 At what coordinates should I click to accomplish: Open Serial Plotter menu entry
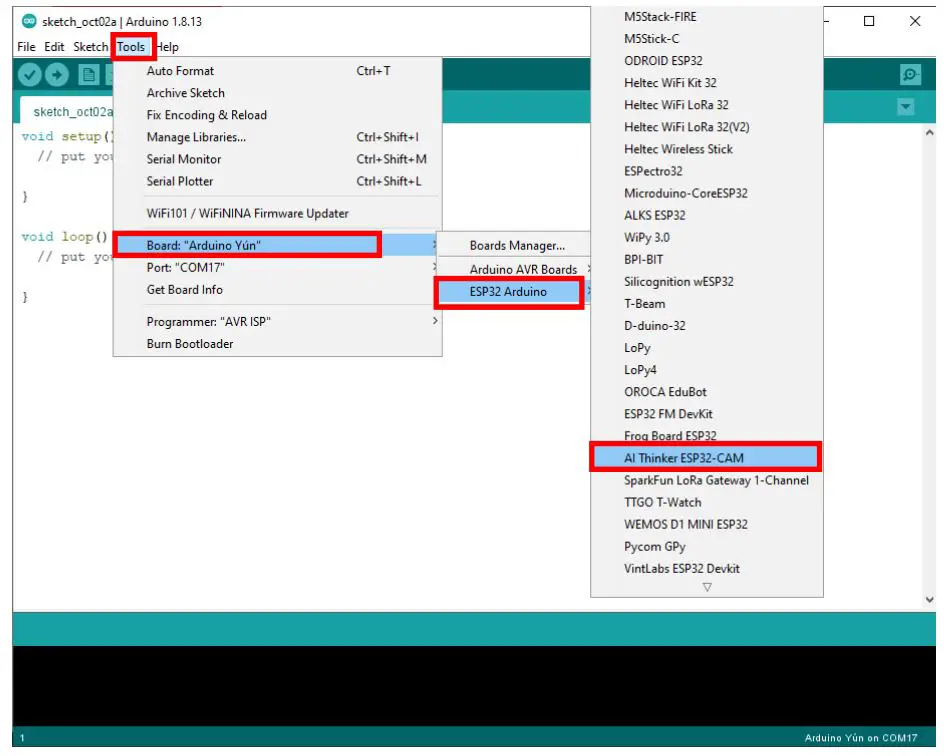tap(278, 181)
